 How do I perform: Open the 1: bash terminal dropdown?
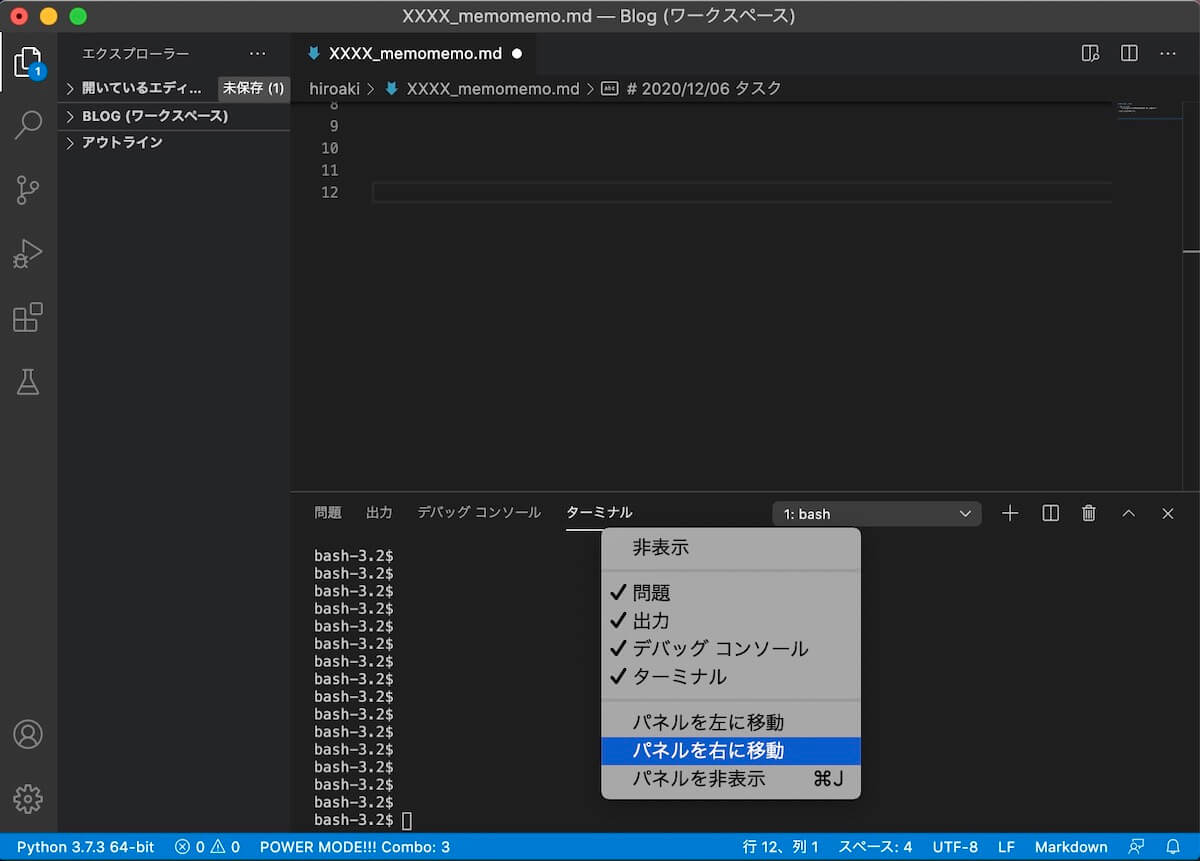(x=877, y=514)
